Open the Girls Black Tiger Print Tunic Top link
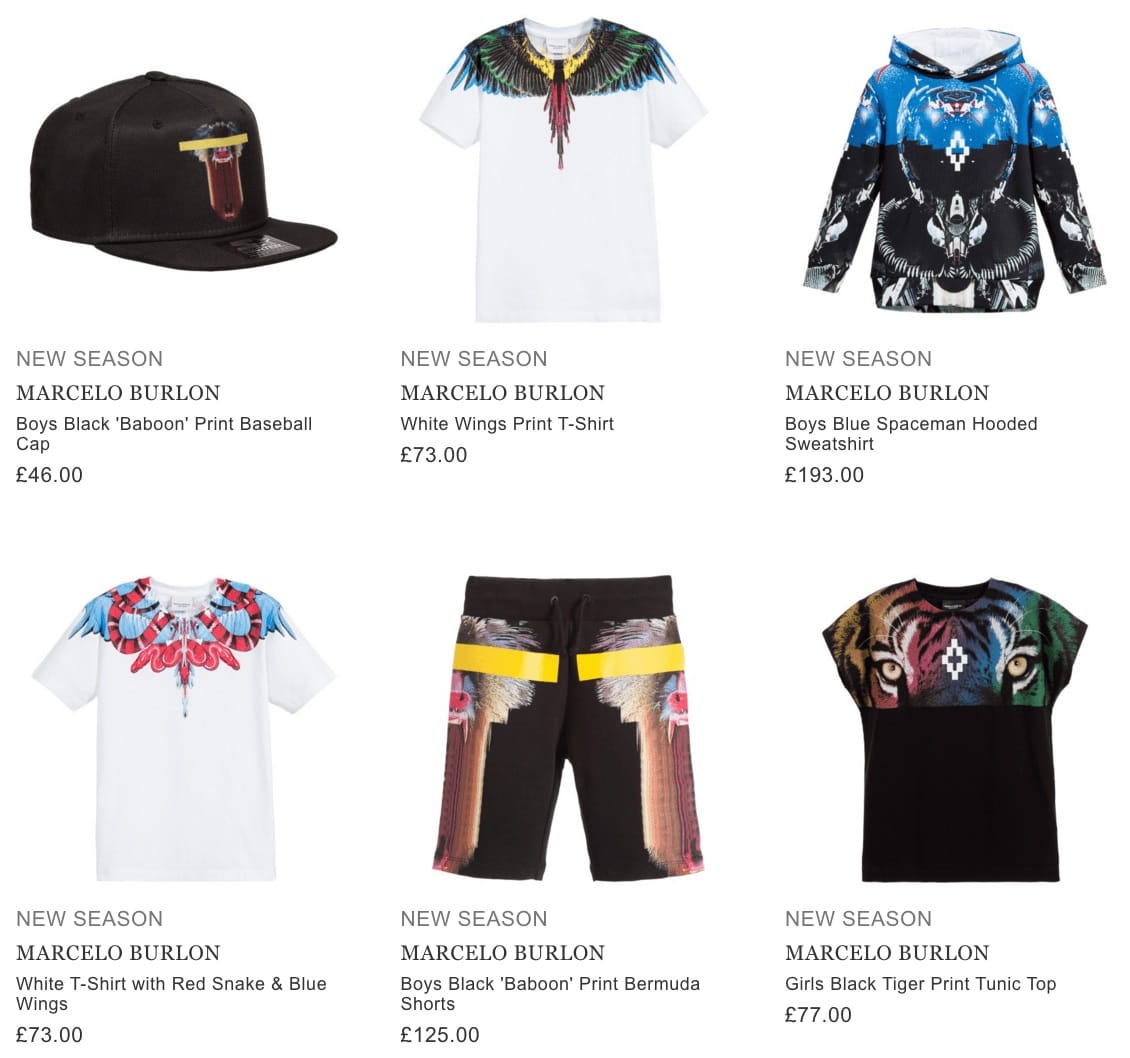 (920, 984)
